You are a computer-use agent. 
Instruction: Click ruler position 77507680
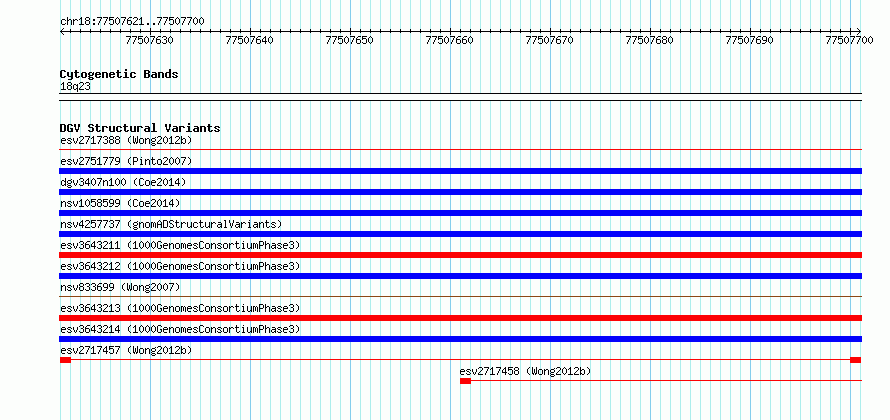point(649,40)
